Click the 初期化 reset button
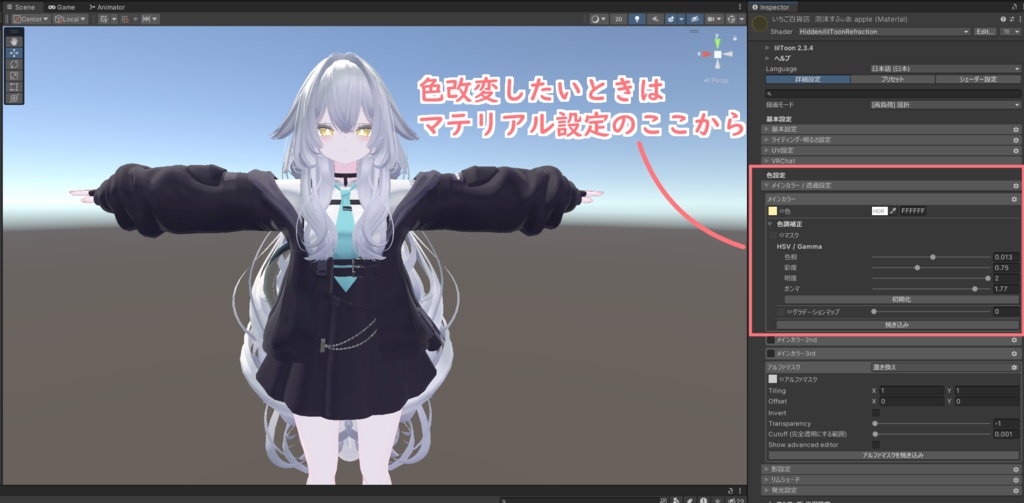 (x=901, y=299)
